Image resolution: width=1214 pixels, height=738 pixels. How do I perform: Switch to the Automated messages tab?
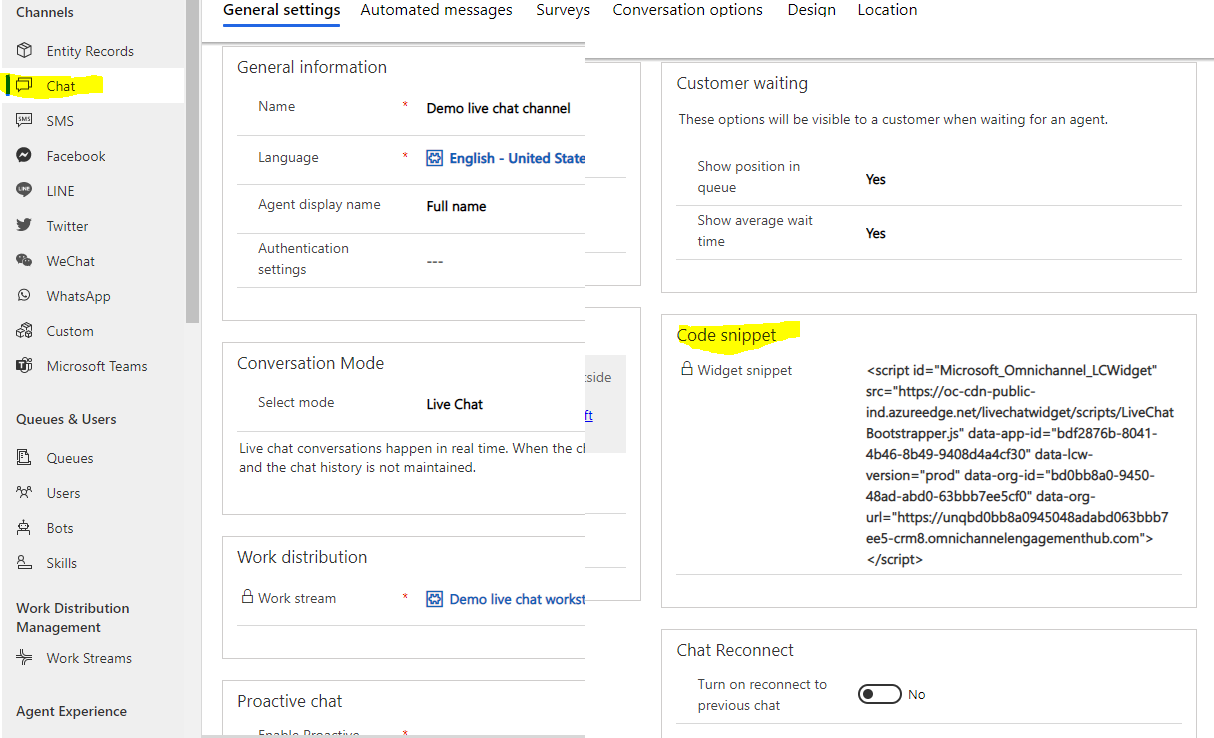pos(436,10)
